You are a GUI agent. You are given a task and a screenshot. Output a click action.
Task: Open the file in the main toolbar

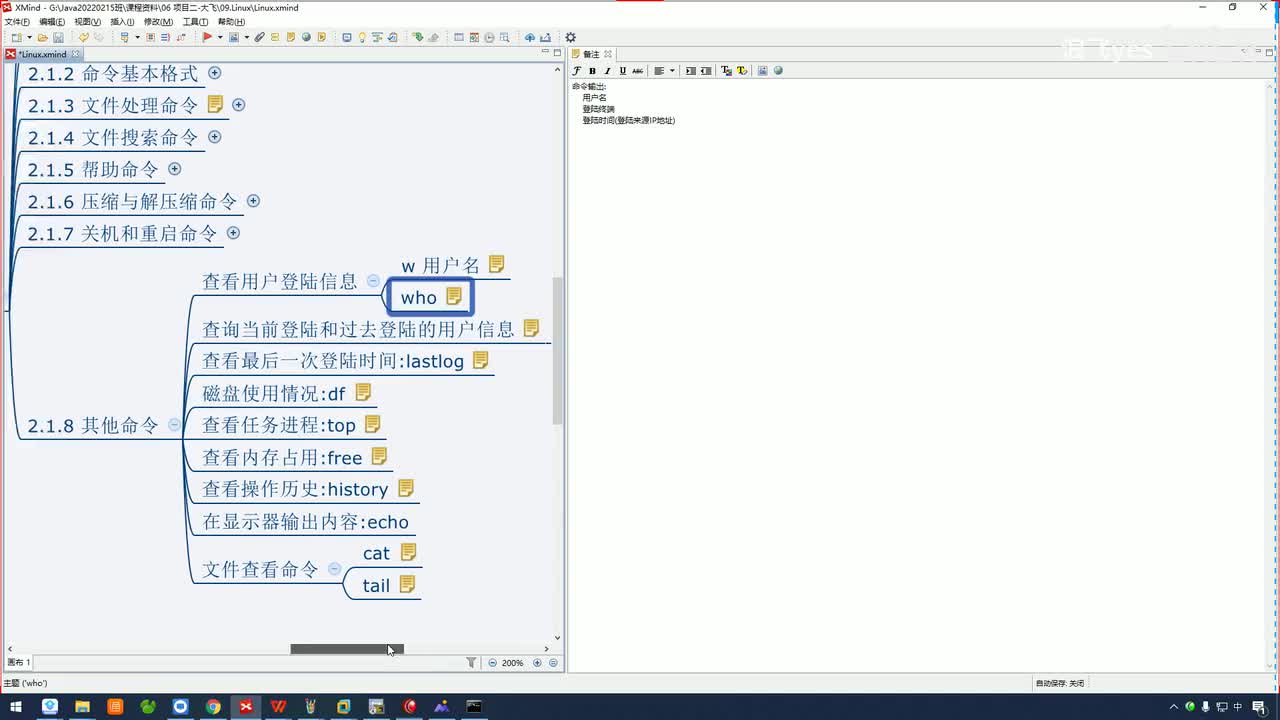43,38
